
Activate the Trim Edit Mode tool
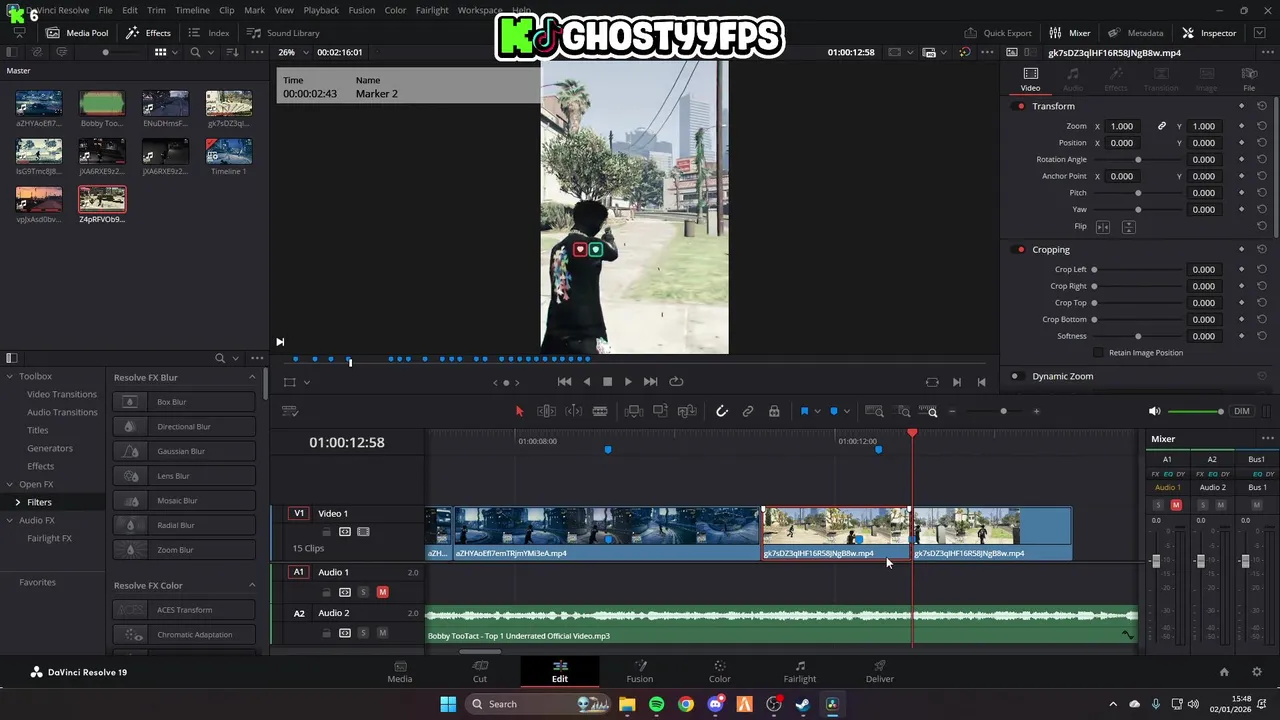coord(546,411)
